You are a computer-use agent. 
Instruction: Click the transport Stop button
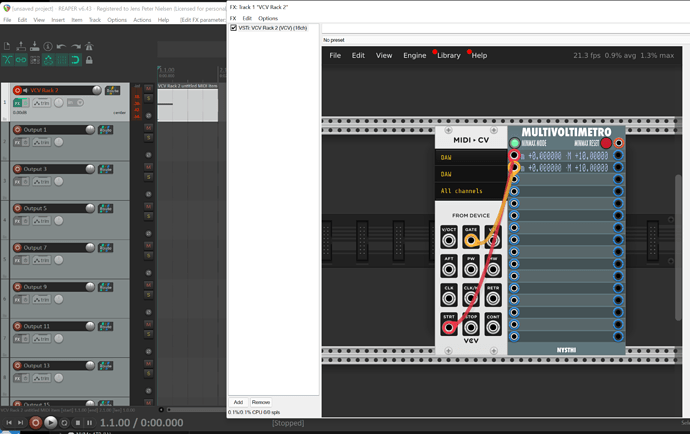click(x=77, y=423)
